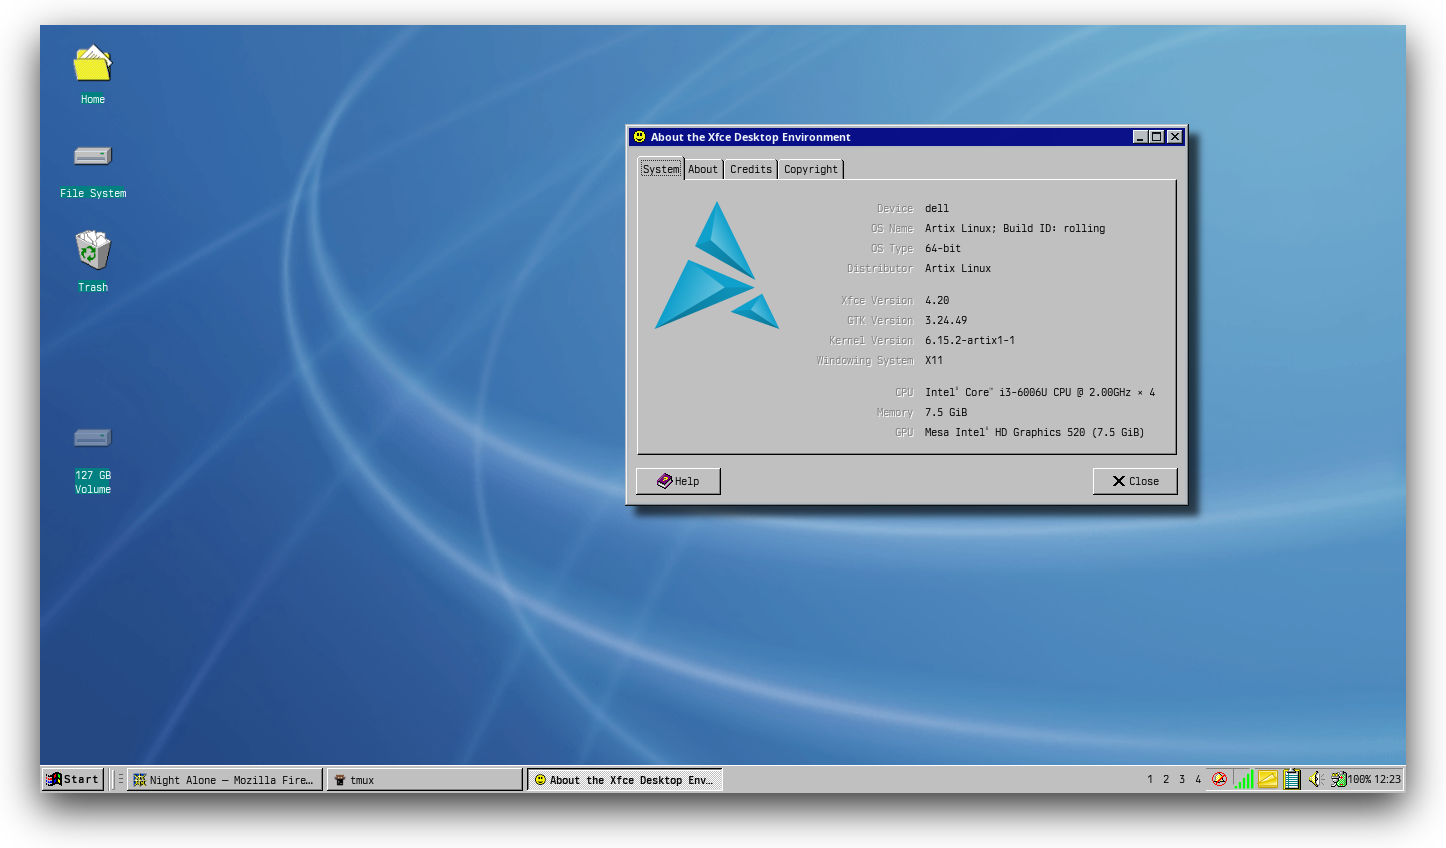Viewport: 1446px width, 848px height.
Task: Switch to the About tab
Action: (x=702, y=168)
